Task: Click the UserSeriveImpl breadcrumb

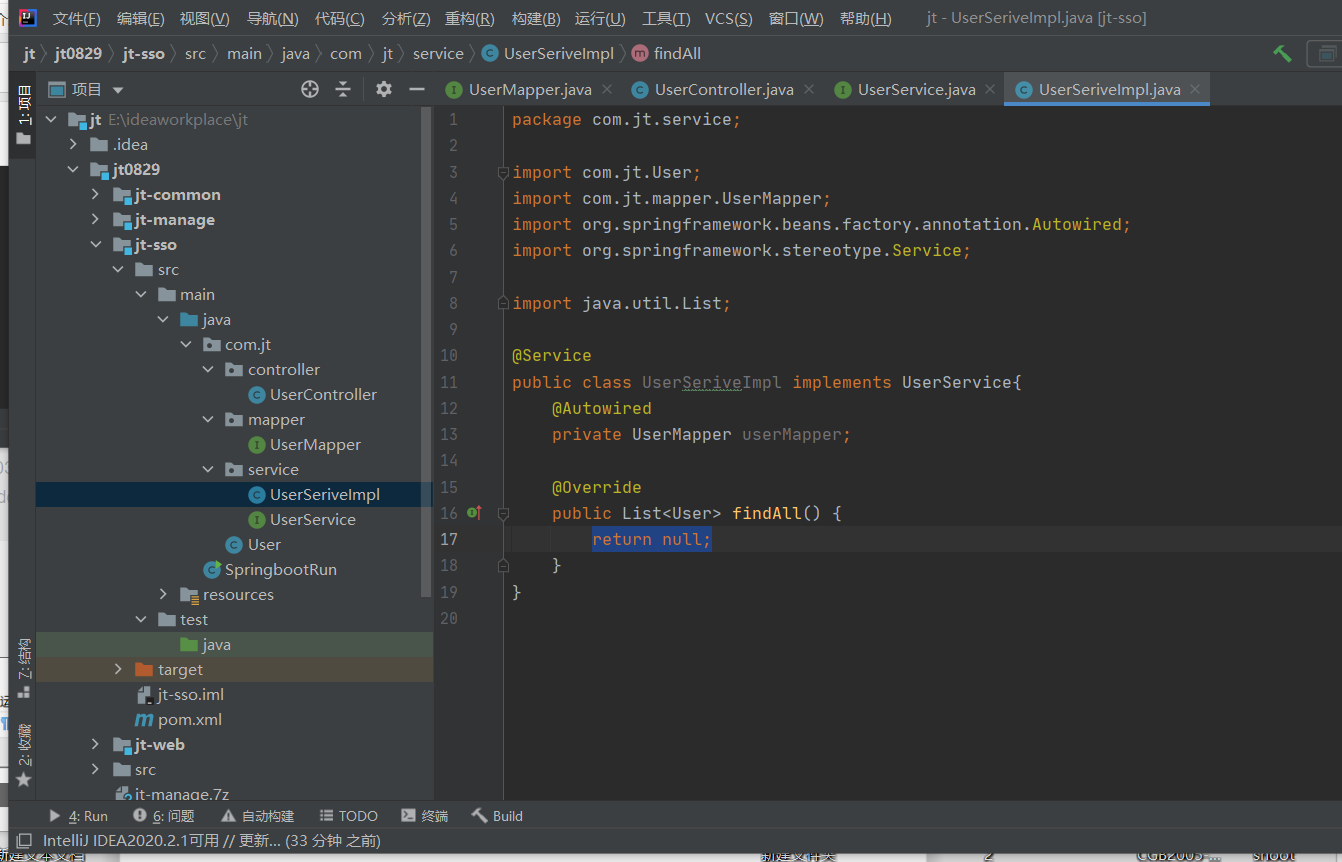Action: [x=548, y=54]
